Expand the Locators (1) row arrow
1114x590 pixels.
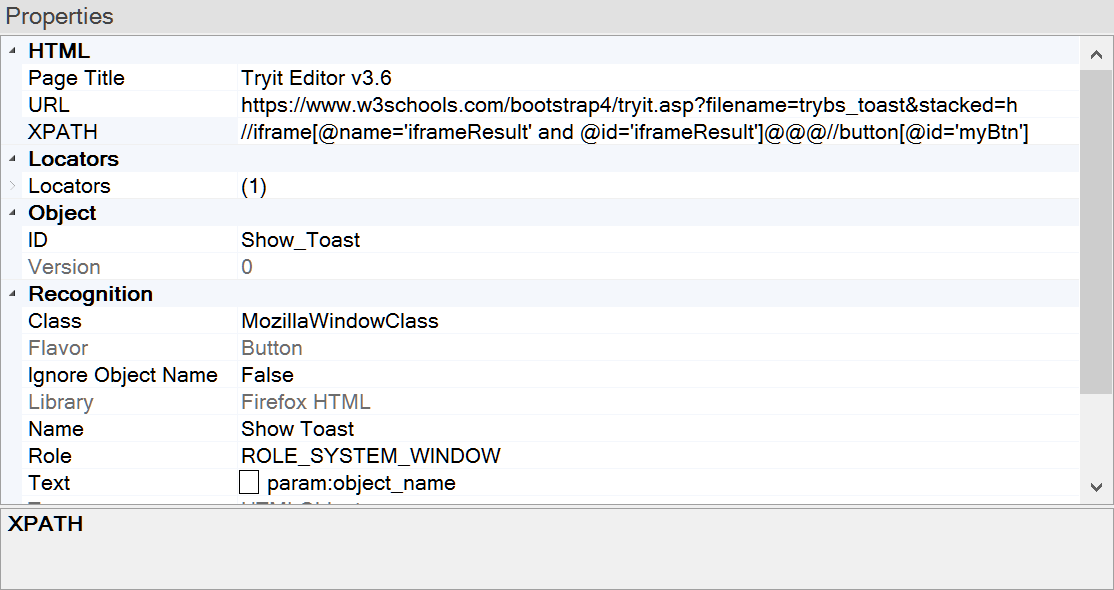(13, 186)
